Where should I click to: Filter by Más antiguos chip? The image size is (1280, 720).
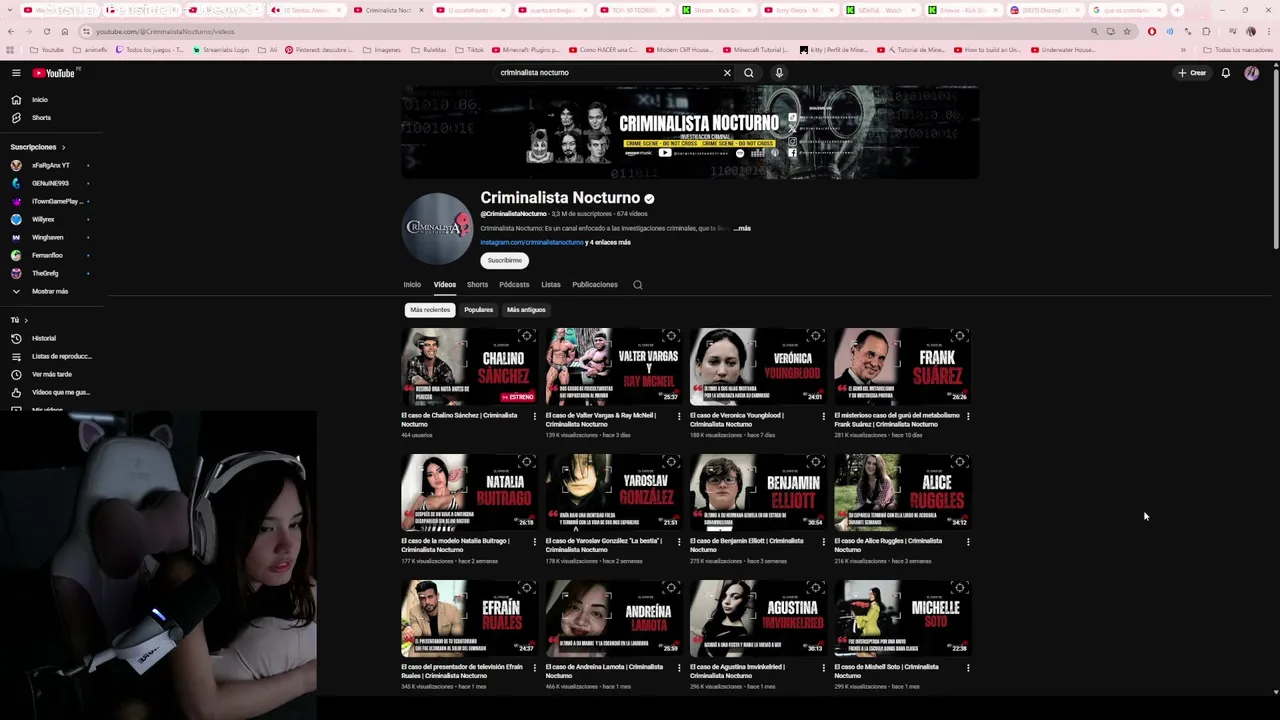click(x=526, y=310)
